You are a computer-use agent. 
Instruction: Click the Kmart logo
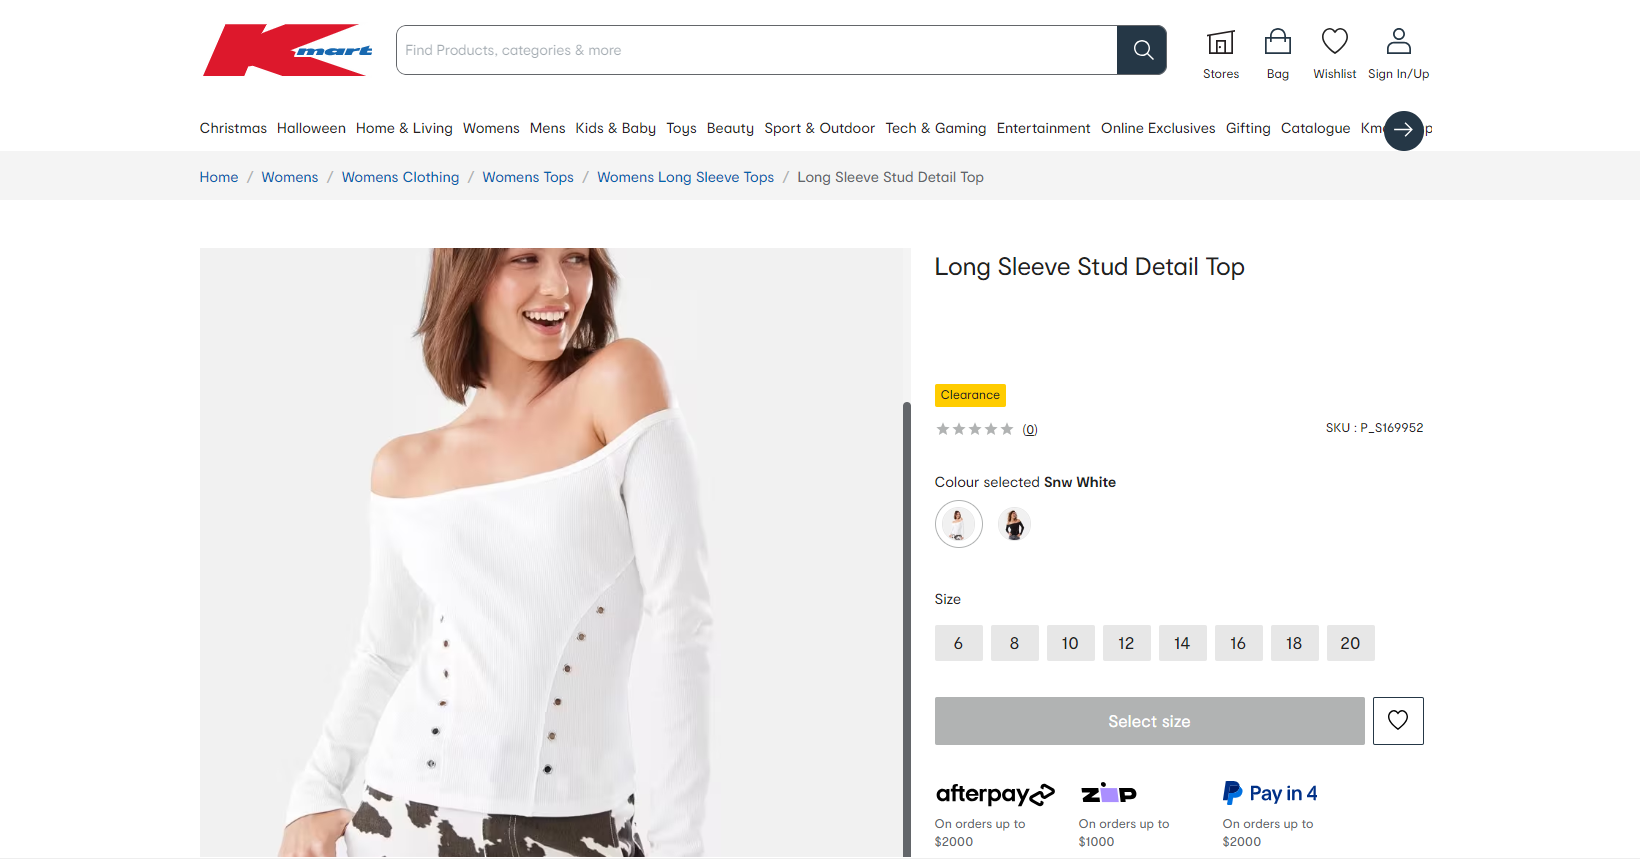(287, 50)
